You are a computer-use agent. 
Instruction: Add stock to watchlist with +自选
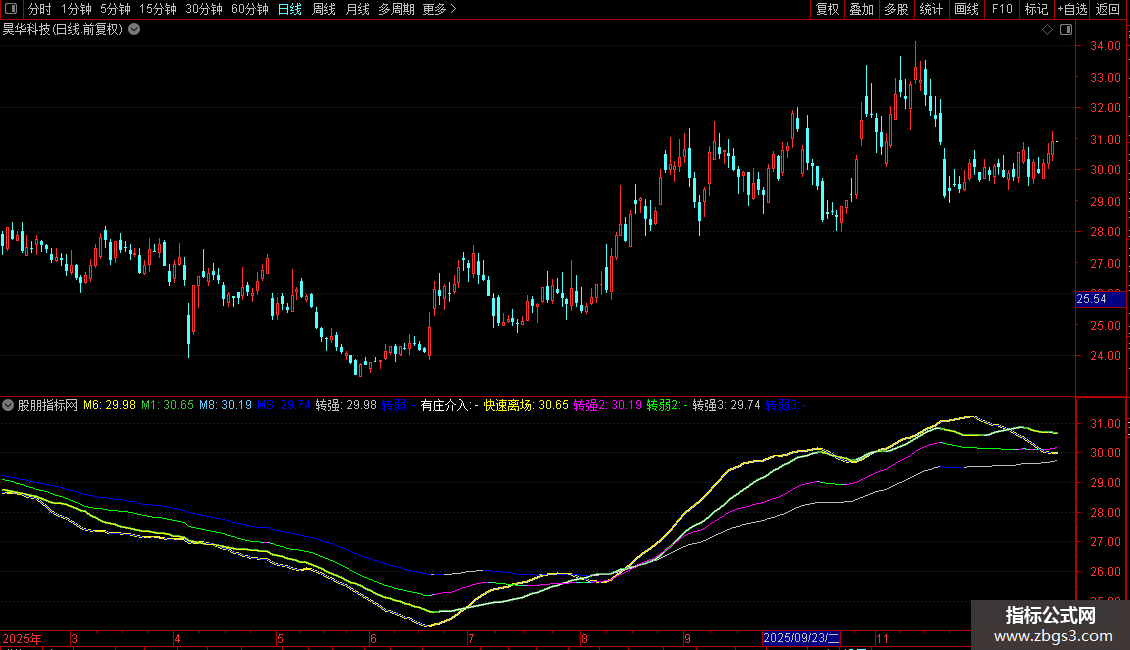pyautogui.click(x=1071, y=9)
